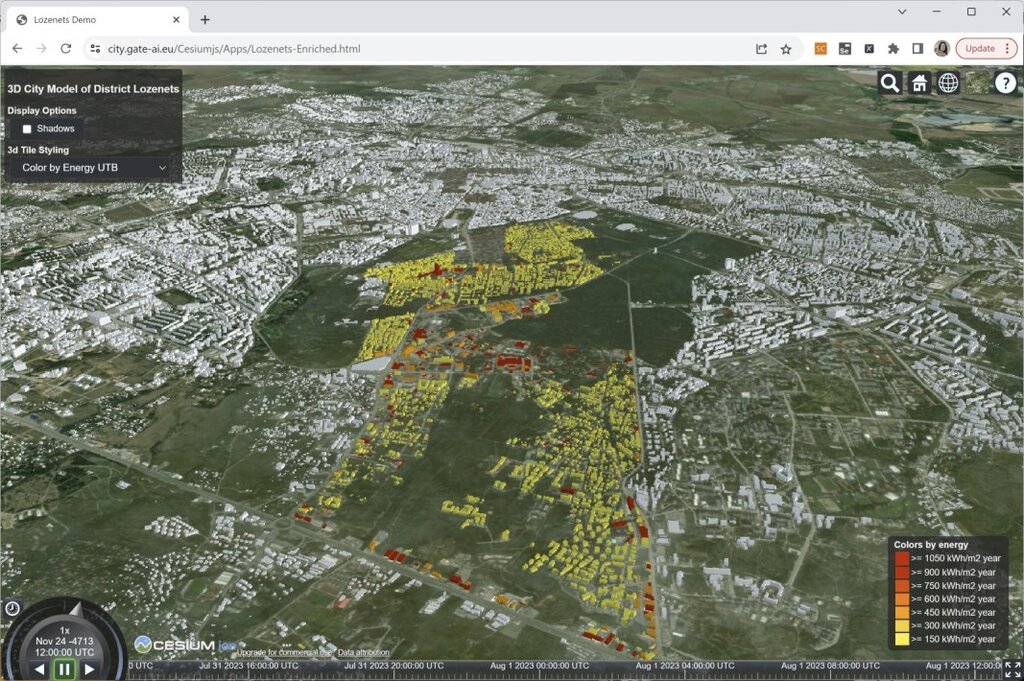Open the scene mode globe picker

(x=948, y=84)
